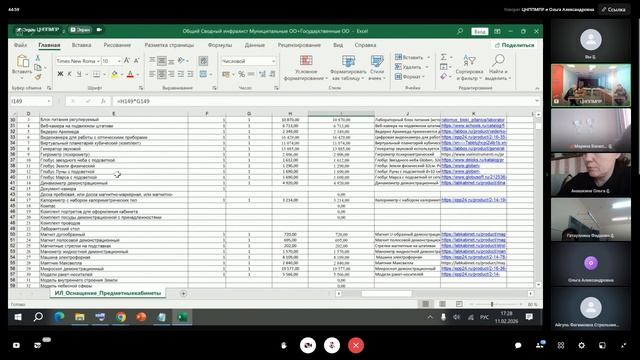Toggle underline Ч formatting

click(79, 74)
